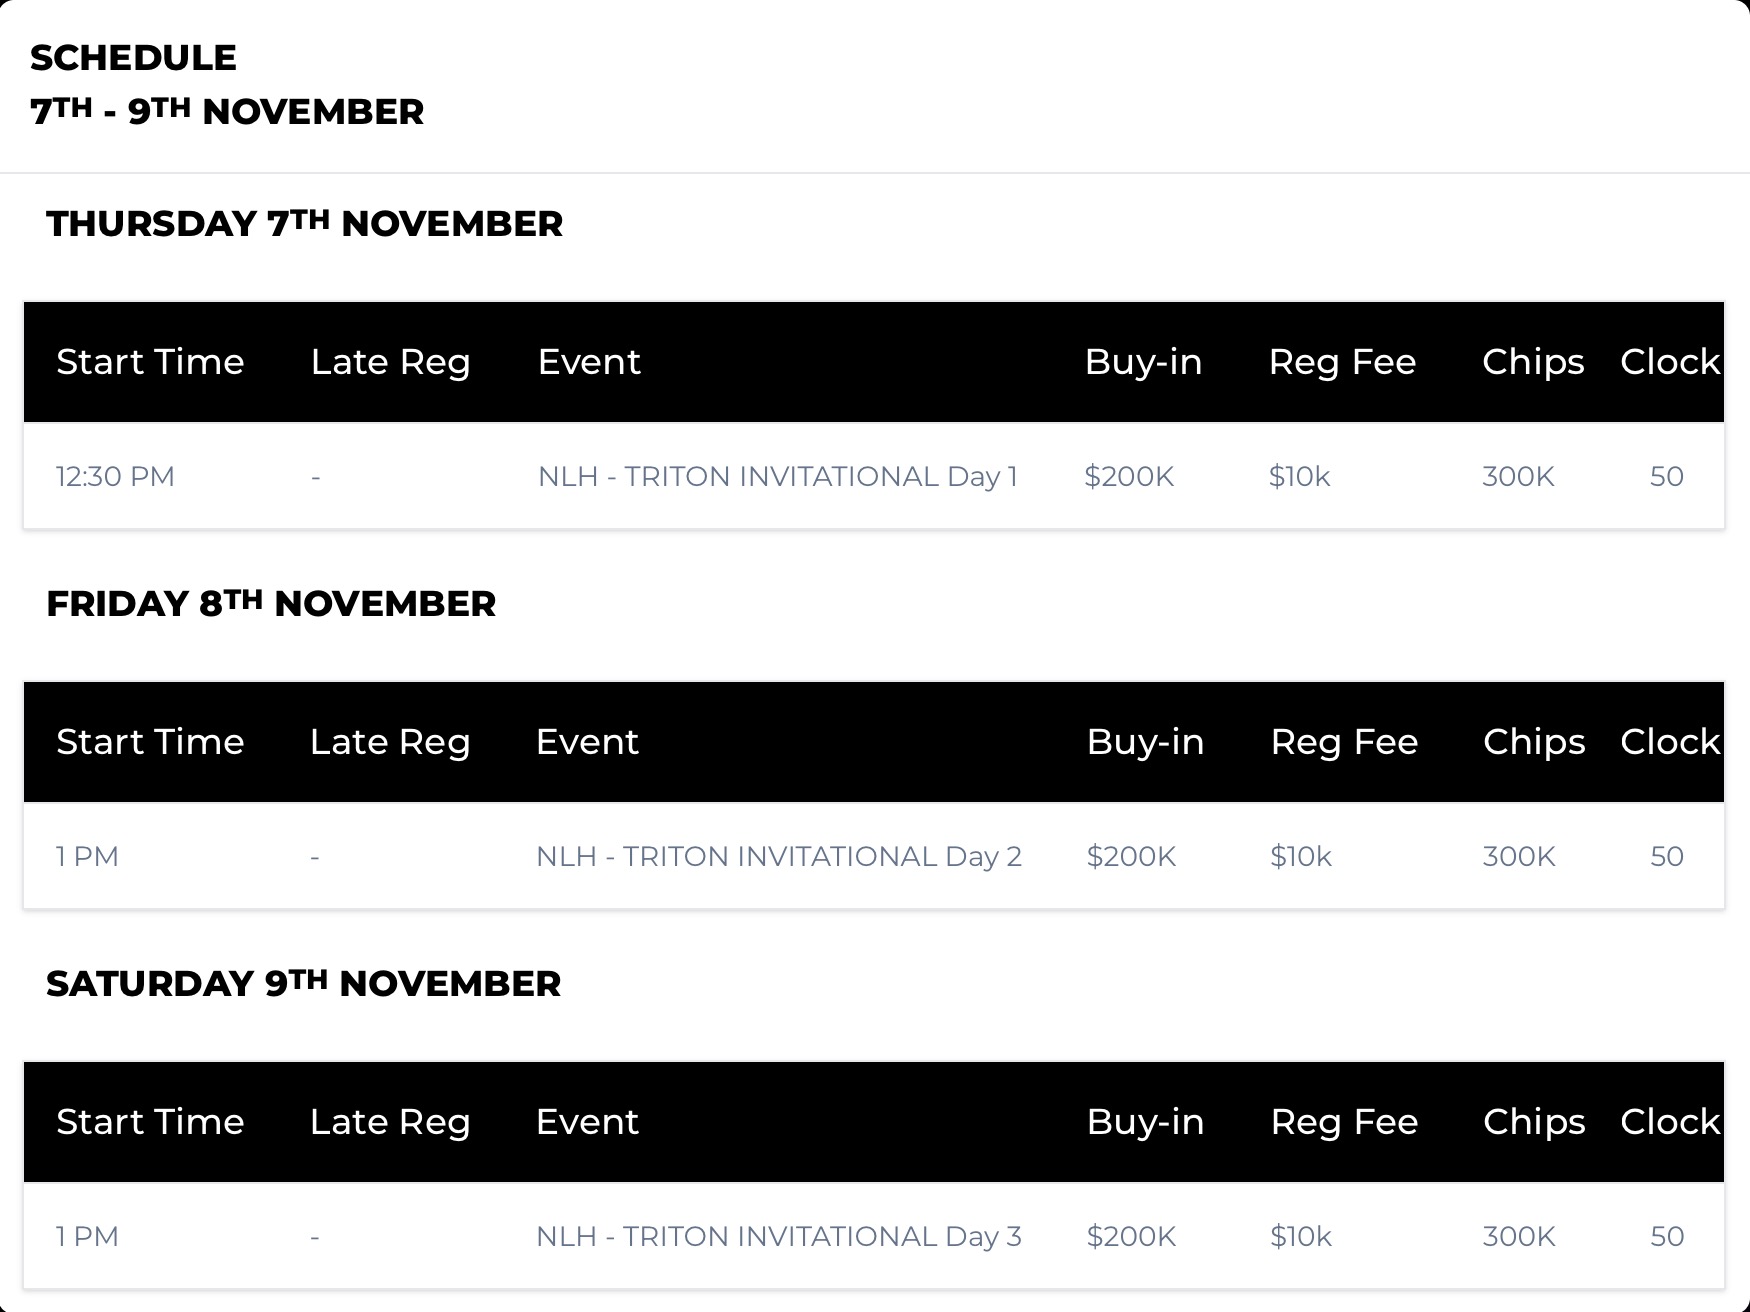Select the 12:30 PM start time cell
This screenshot has width=1750, height=1312.
[115, 476]
